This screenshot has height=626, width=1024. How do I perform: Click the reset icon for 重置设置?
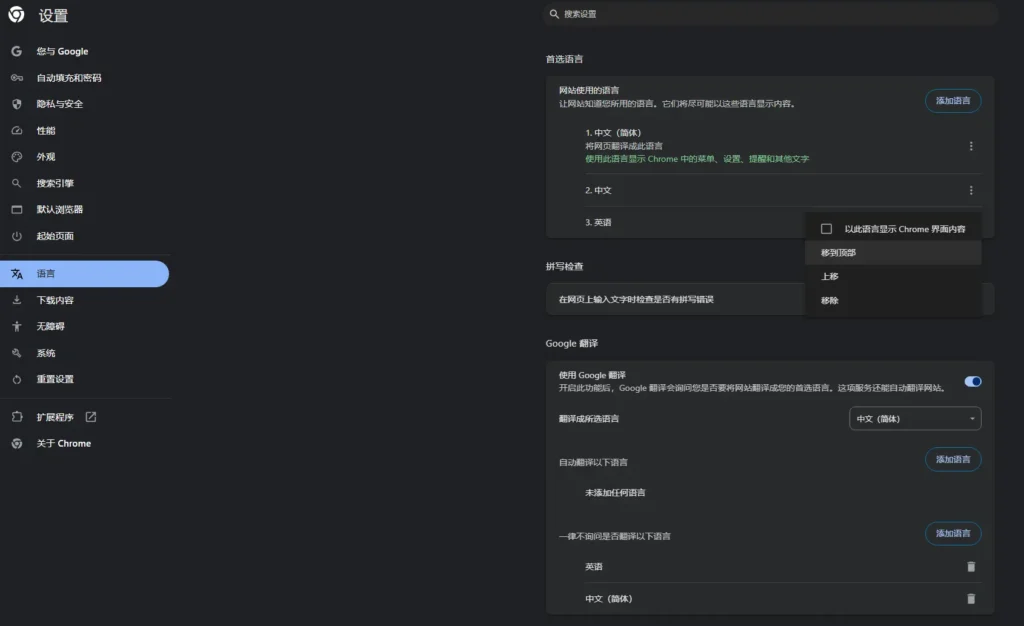(16, 379)
